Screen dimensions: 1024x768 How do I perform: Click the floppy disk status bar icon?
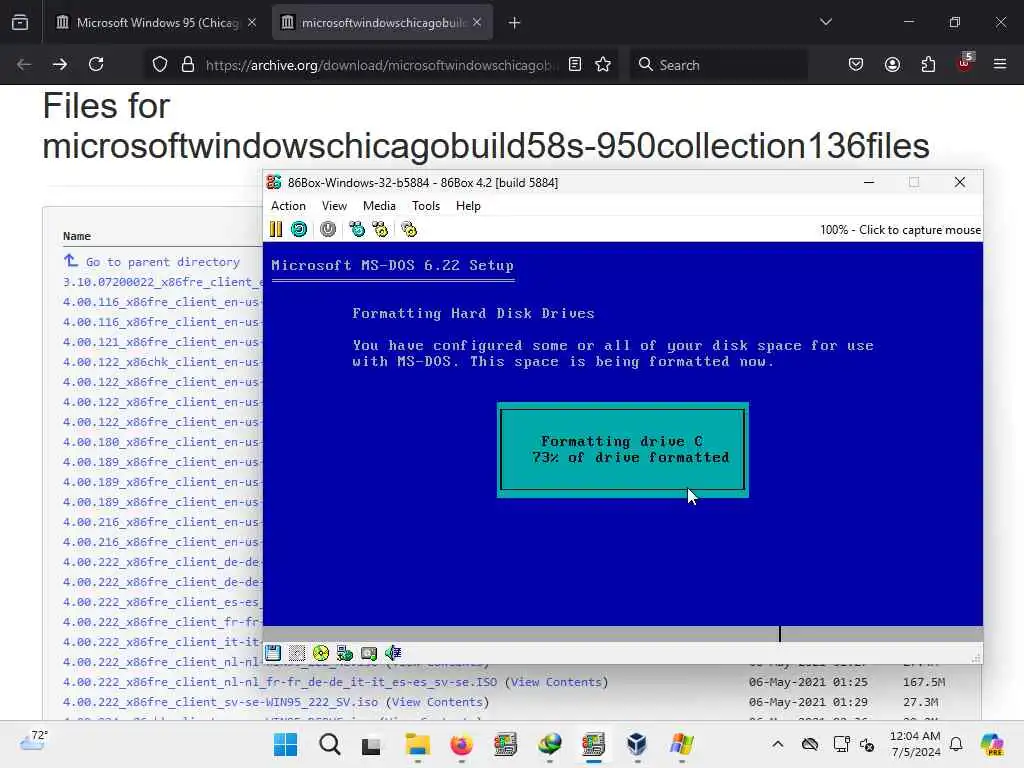[273, 652]
